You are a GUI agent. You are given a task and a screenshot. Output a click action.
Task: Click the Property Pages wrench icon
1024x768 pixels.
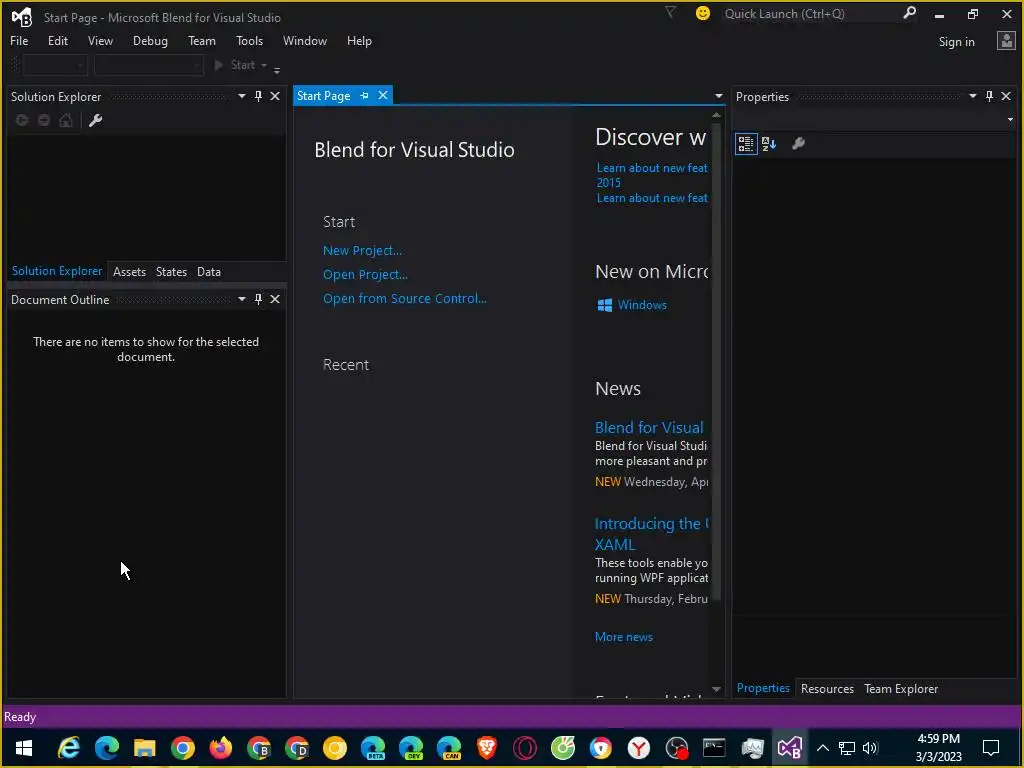point(798,144)
